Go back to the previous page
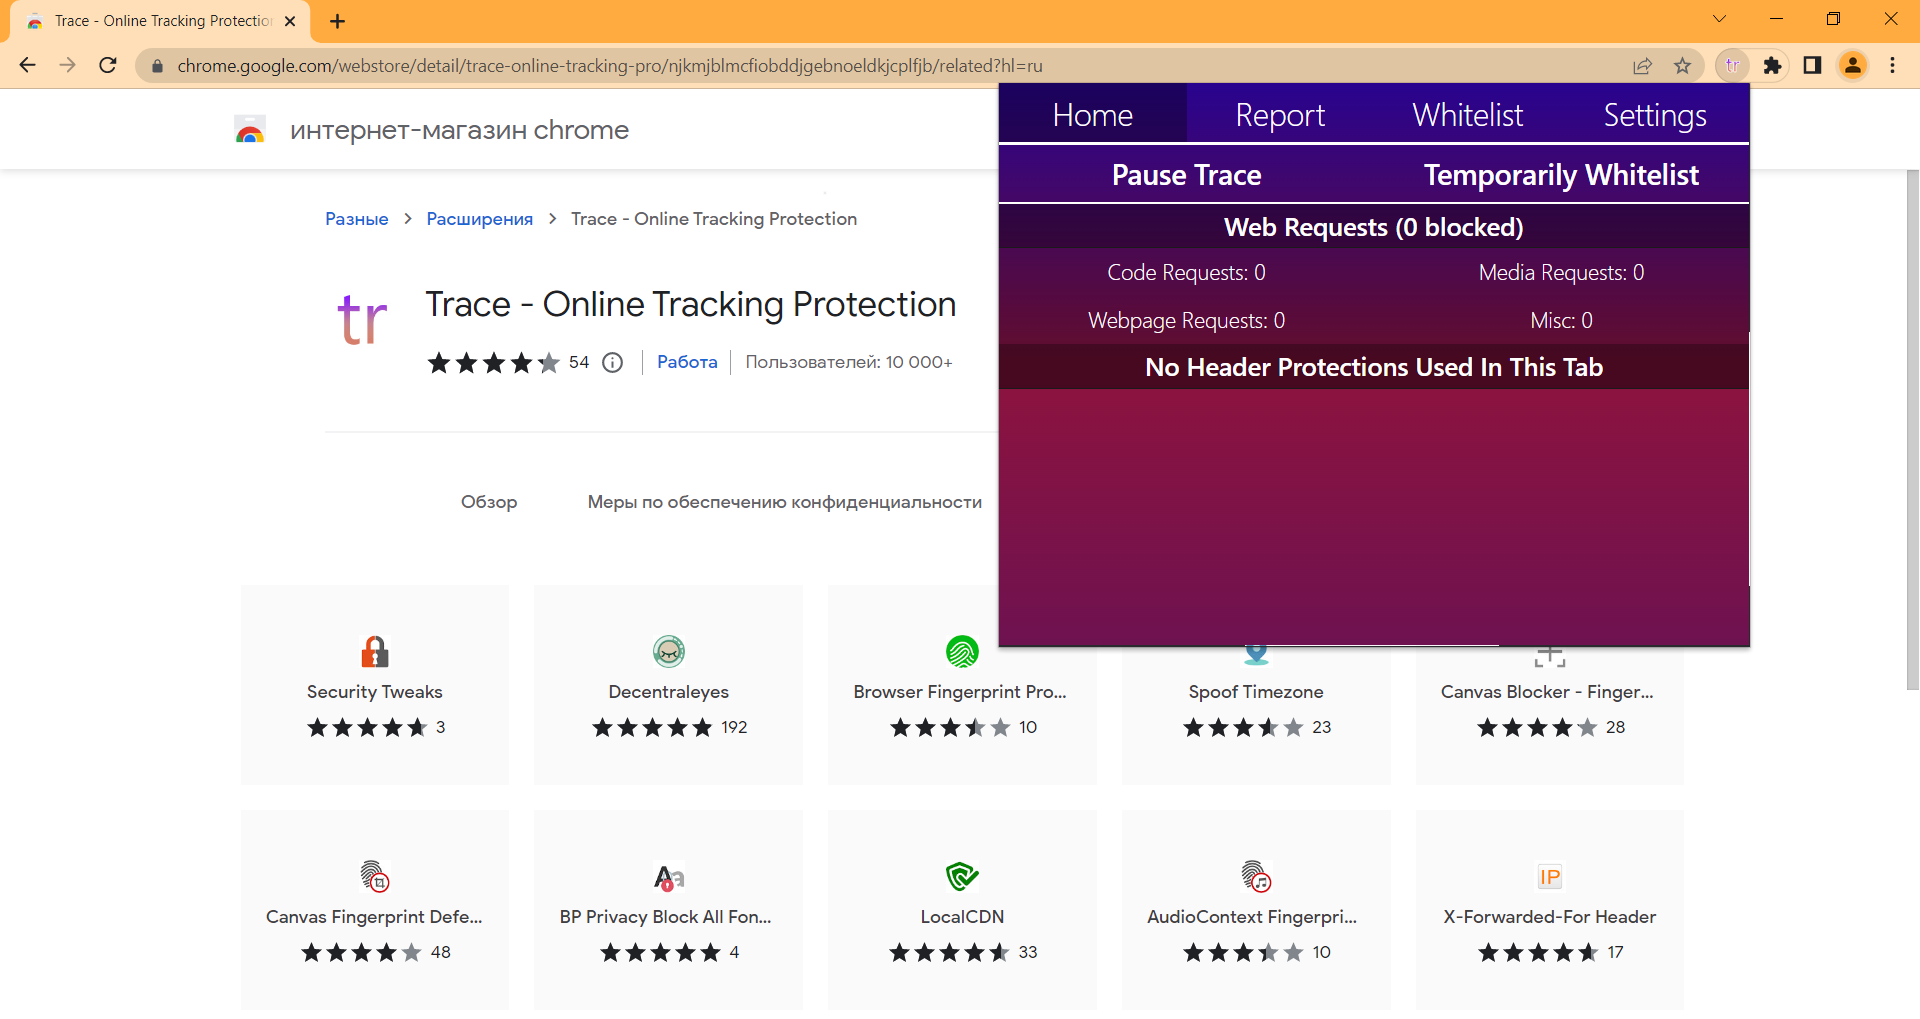The image size is (1920, 1019). [x=28, y=65]
